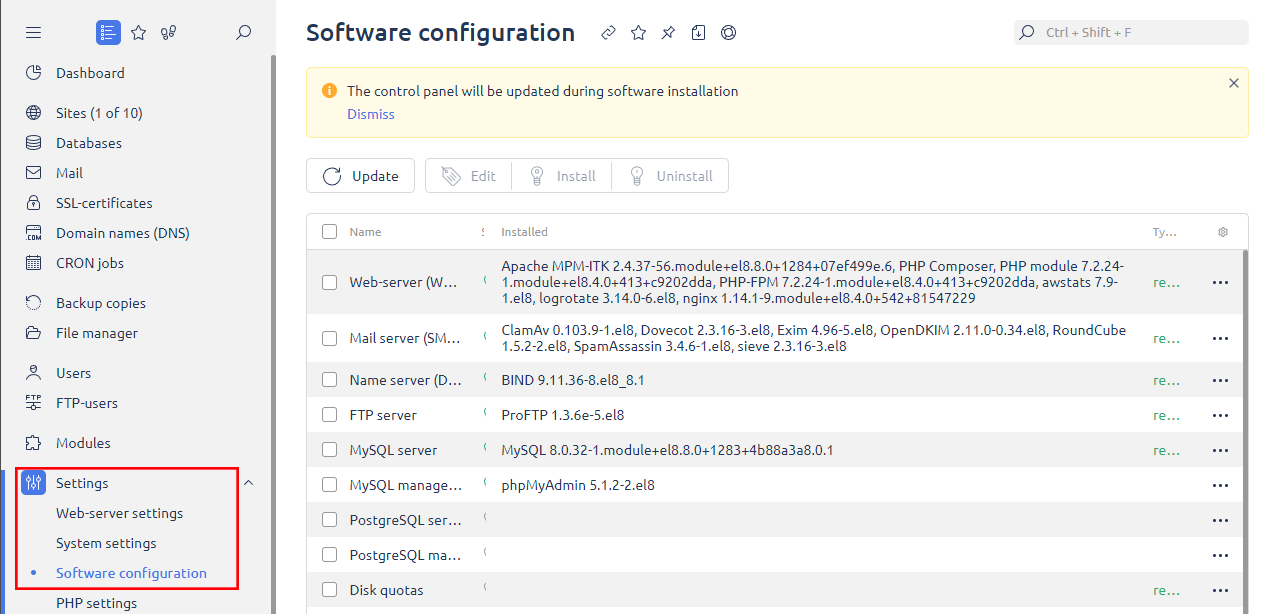Viewport: 1278px width, 614px height.
Task: Click the help icon next to title
Action: pos(728,33)
